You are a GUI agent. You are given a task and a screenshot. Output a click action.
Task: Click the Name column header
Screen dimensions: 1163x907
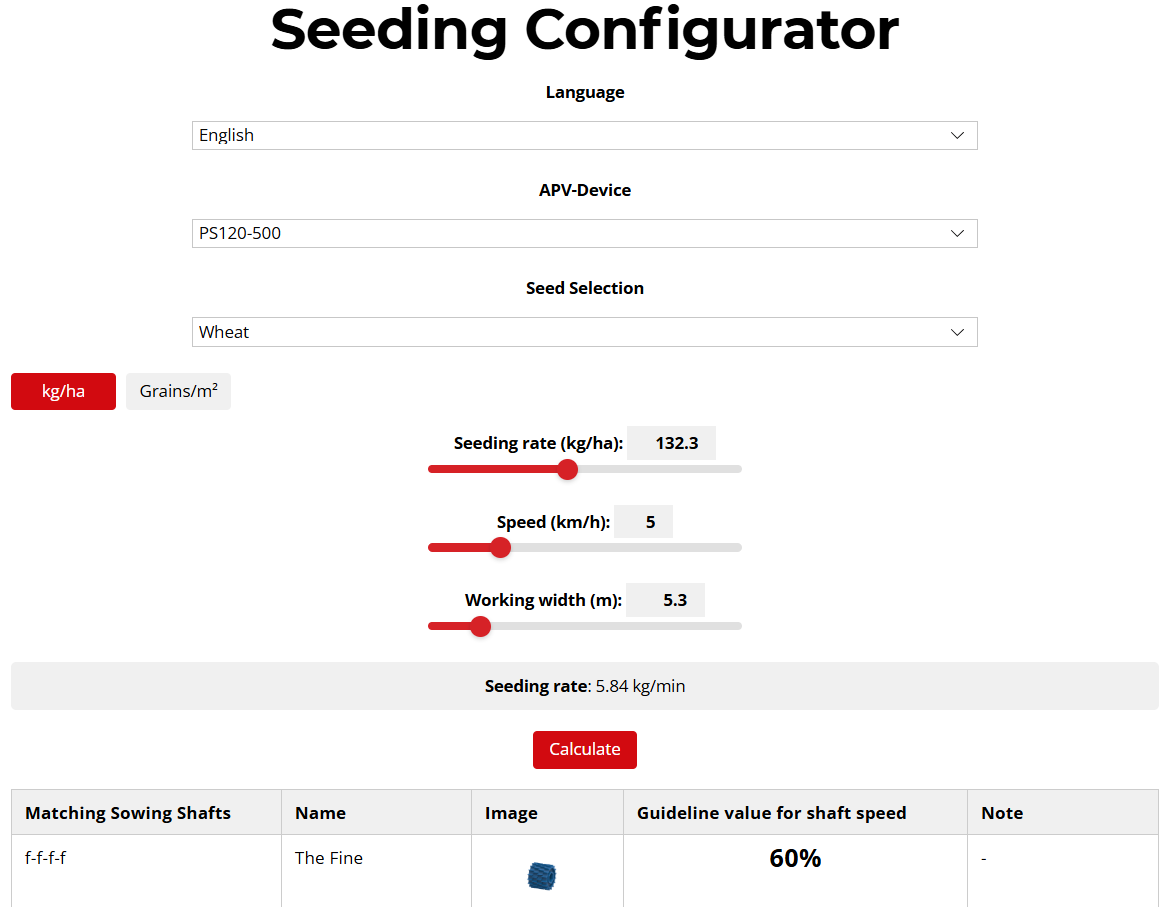320,813
